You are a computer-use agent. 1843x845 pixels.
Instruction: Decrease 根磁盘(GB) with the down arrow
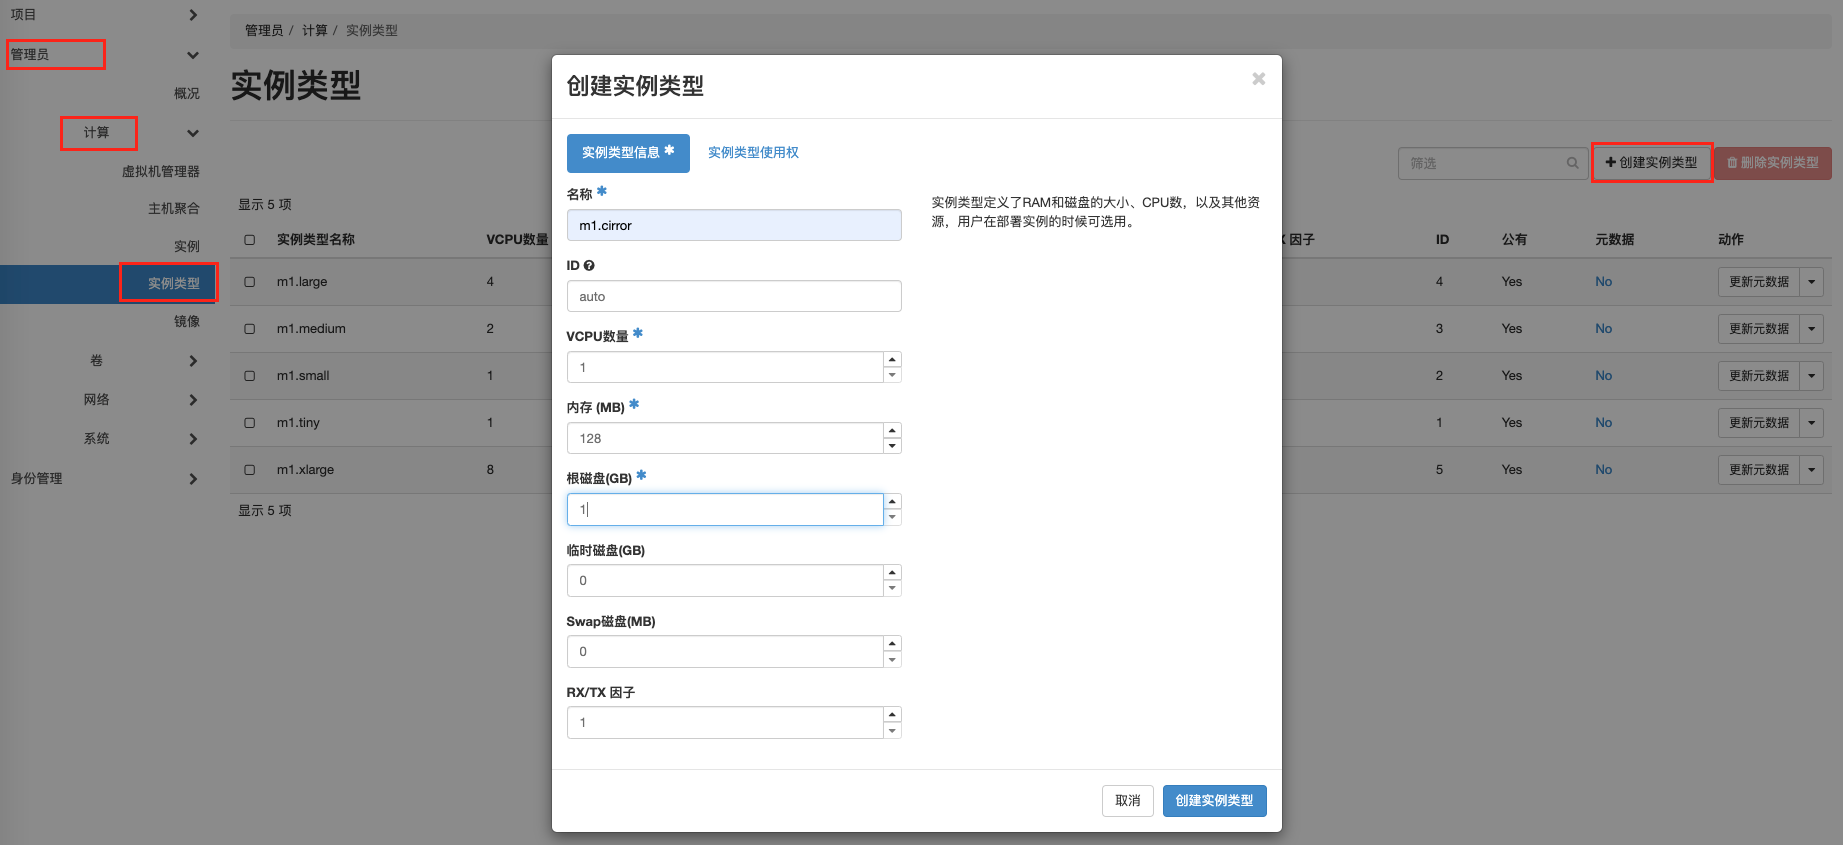pyautogui.click(x=892, y=517)
